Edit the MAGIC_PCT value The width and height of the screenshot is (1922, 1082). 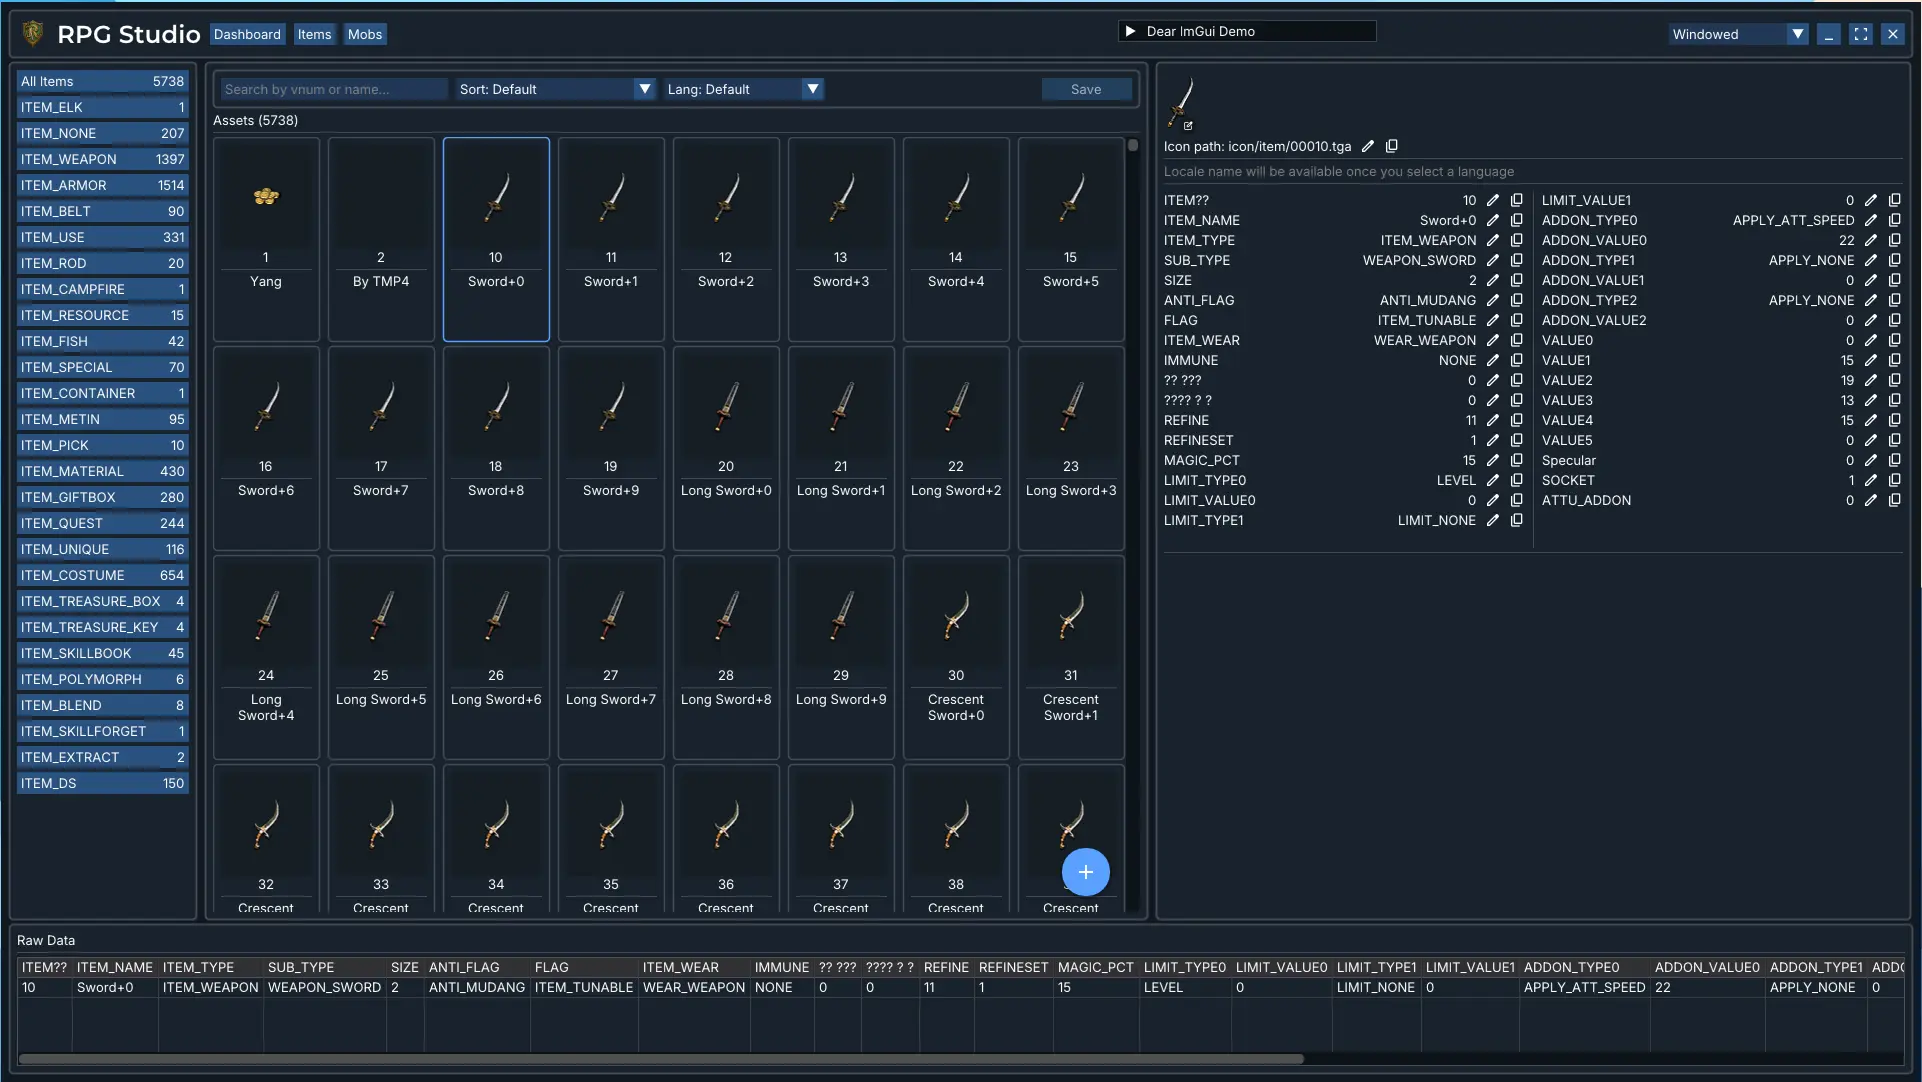[x=1493, y=460]
